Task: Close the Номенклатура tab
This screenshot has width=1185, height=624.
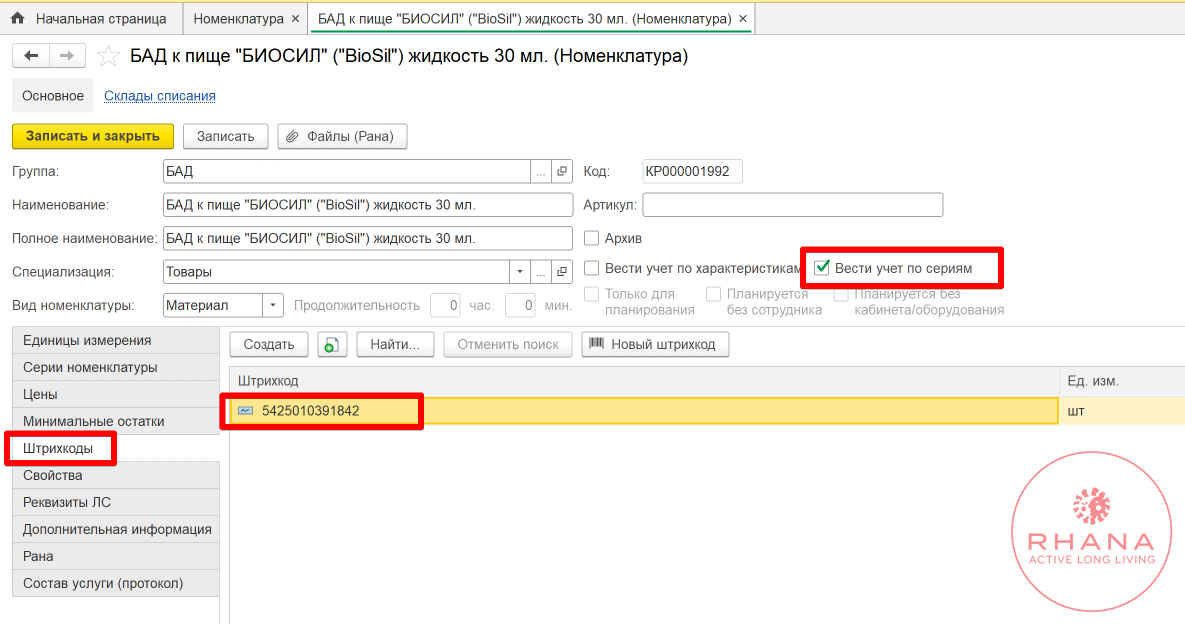Action: pos(294,19)
